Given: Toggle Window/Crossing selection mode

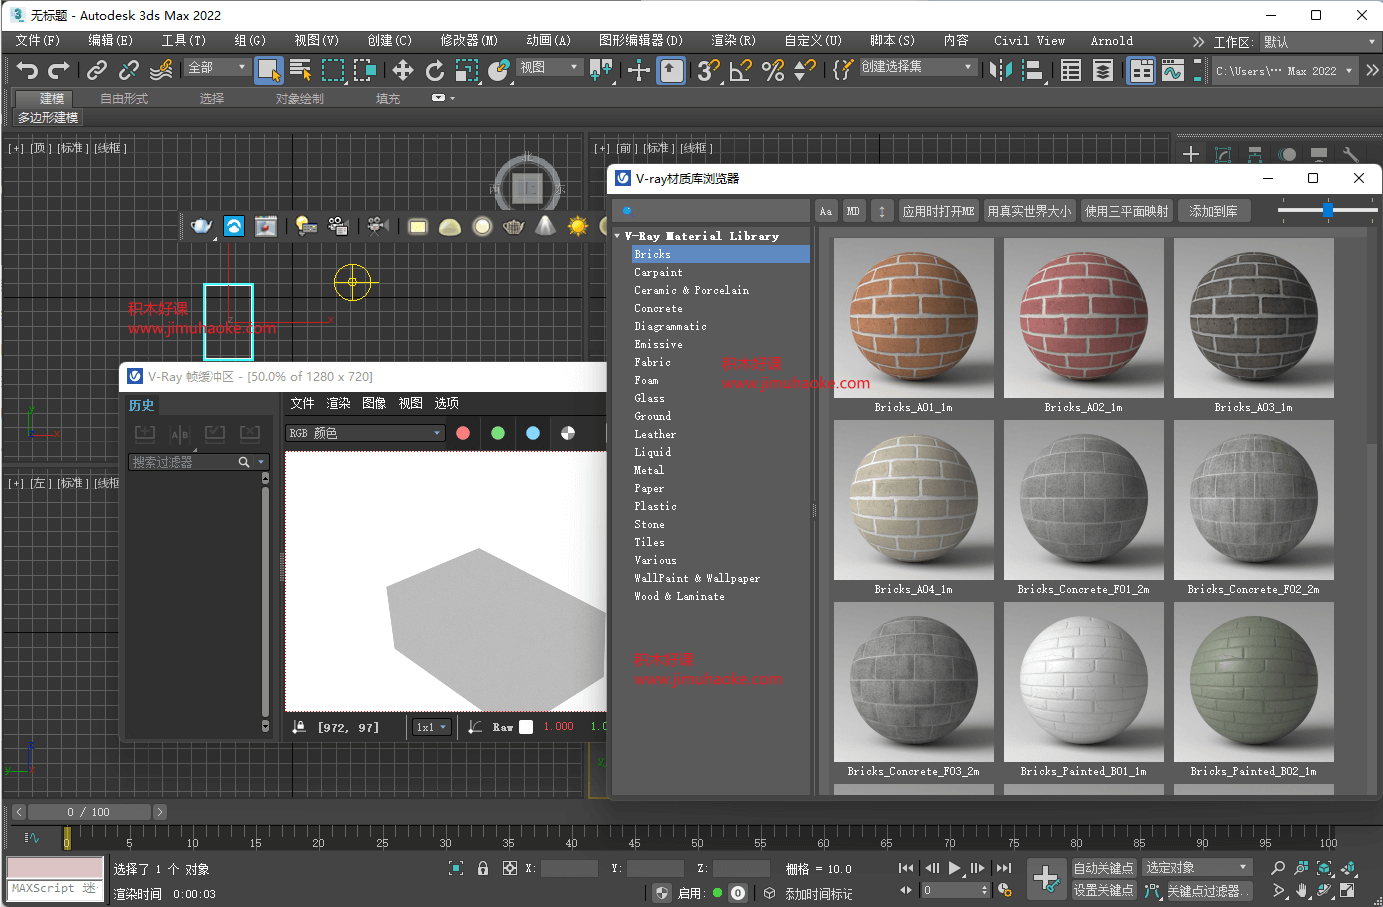Looking at the screenshot, I should [365, 70].
